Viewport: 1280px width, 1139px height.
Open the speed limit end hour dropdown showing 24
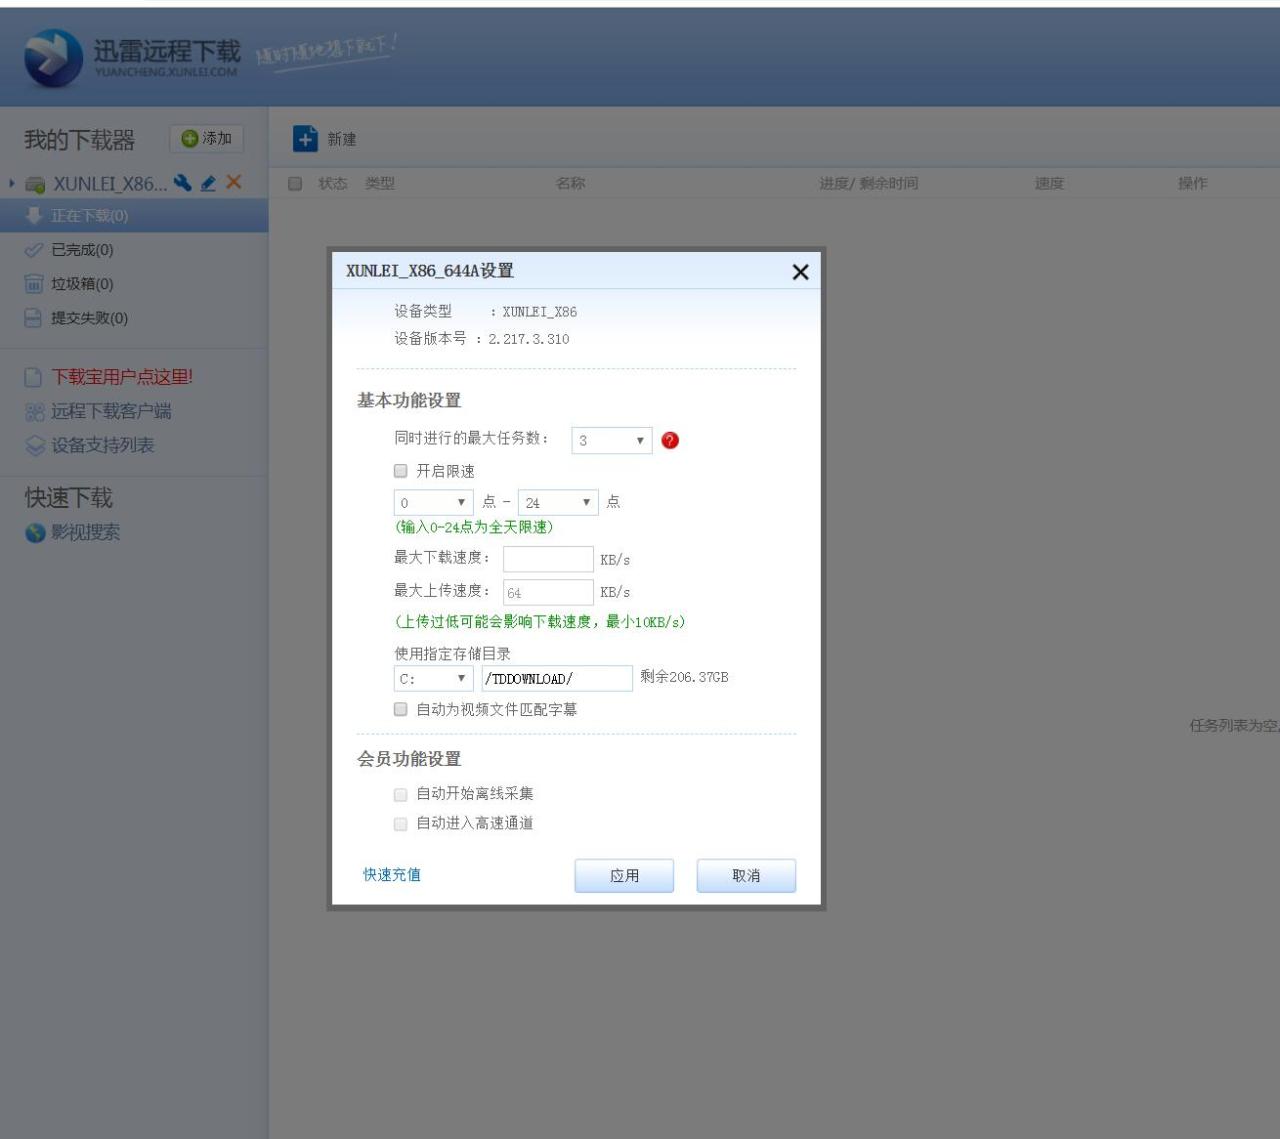click(x=558, y=502)
